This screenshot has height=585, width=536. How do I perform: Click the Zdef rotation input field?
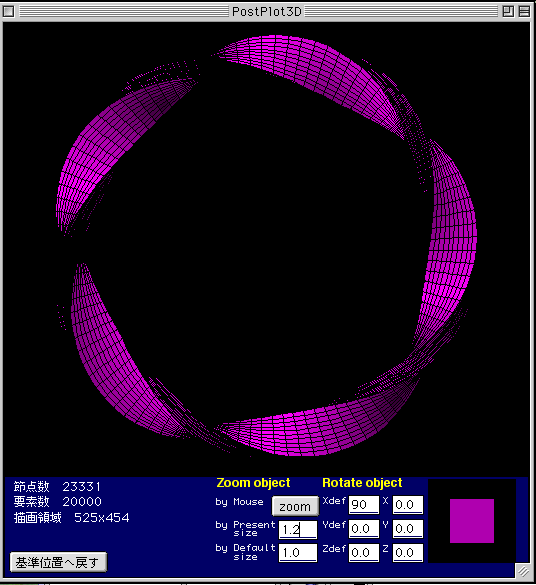coord(364,553)
